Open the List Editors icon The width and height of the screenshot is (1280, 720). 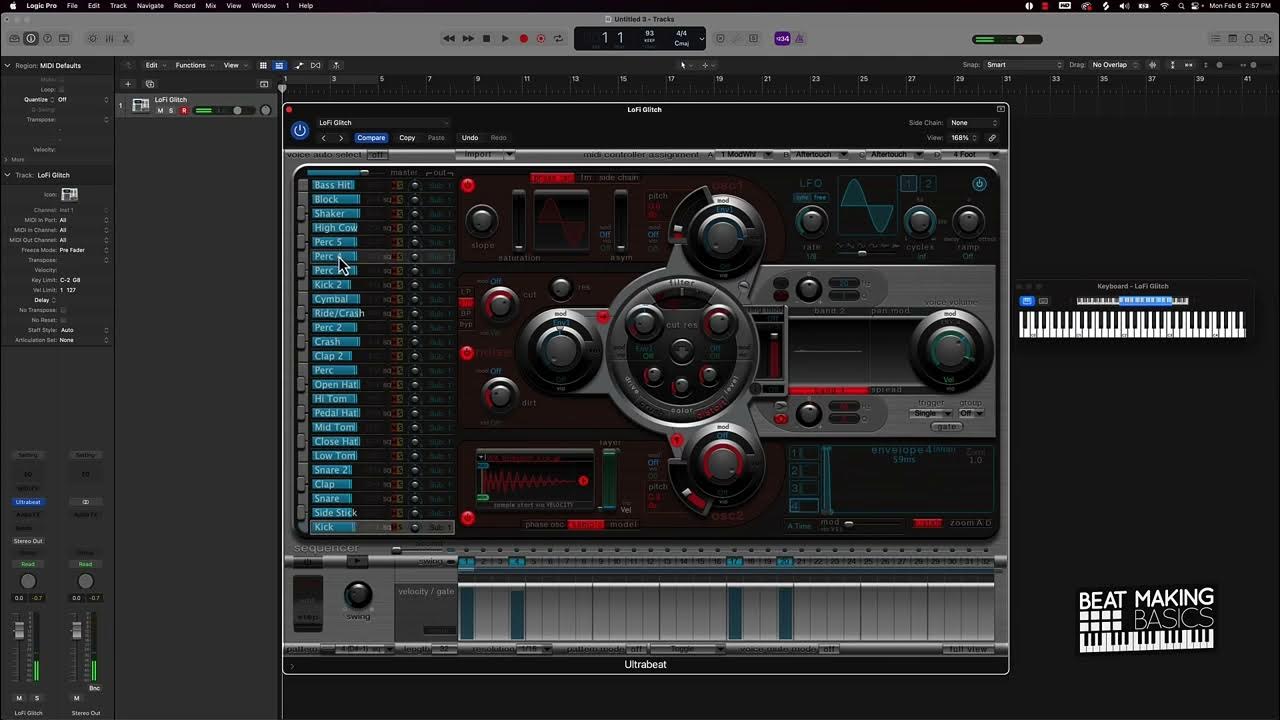click(x=1215, y=39)
